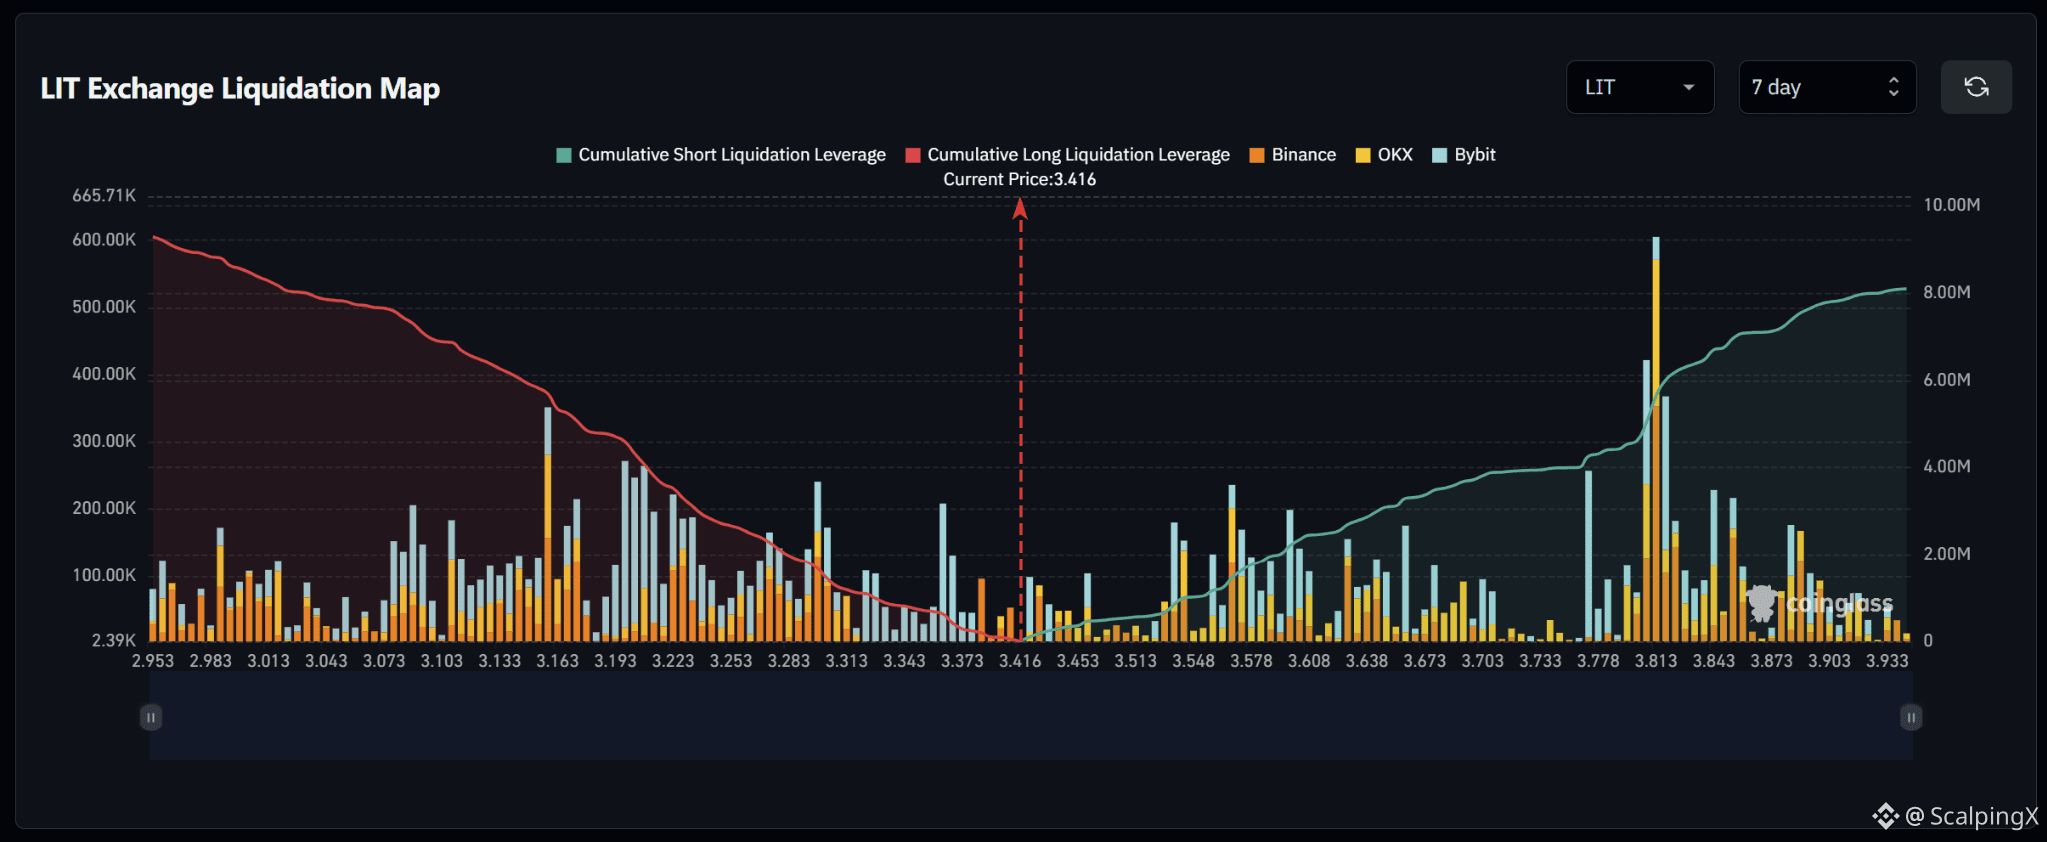Screen dimensions: 2047x842
Task: Click the "3.638" price axis label
Action: (x=1367, y=661)
